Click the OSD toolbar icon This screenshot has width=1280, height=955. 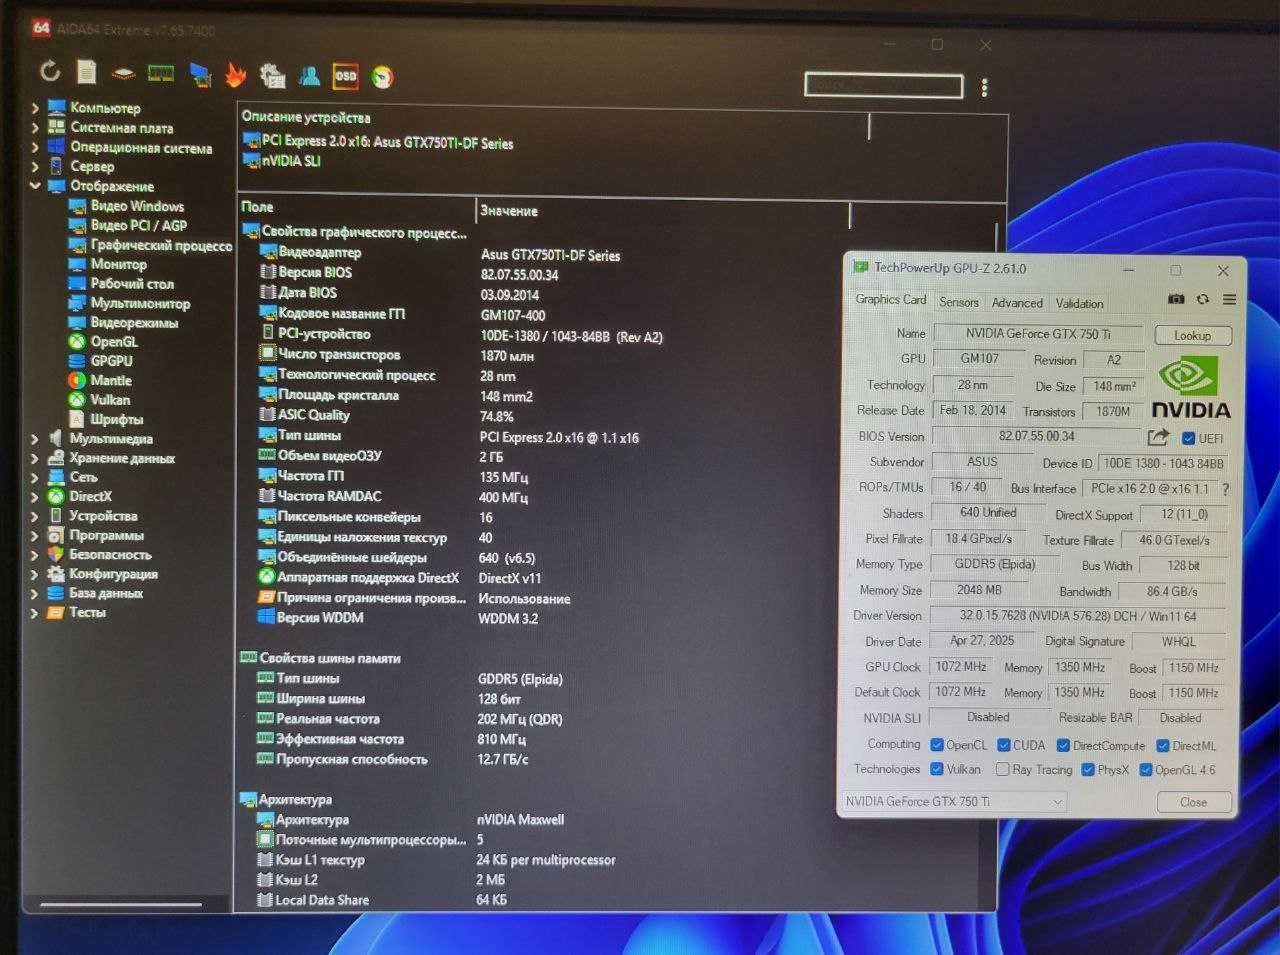[345, 75]
